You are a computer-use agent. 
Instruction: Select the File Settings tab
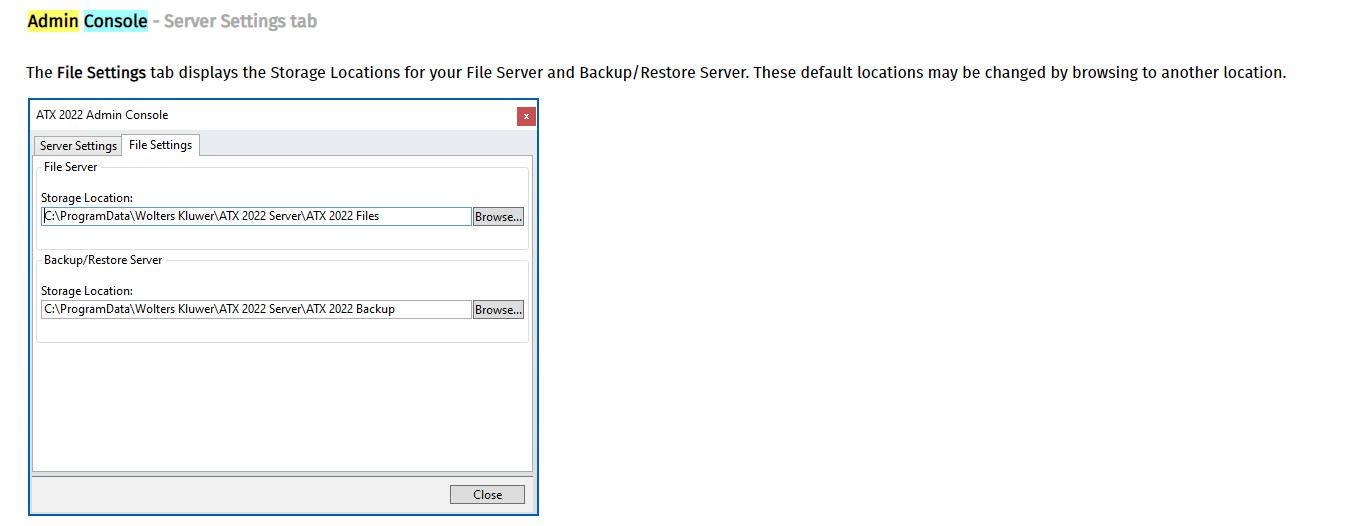(161, 145)
